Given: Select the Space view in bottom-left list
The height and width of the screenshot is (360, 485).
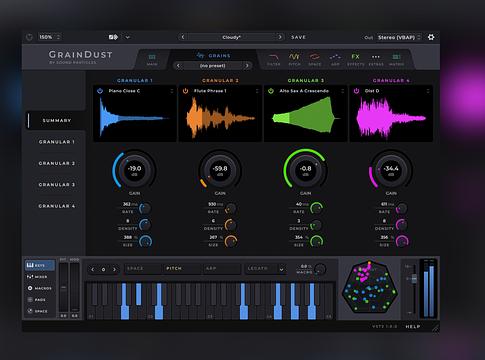Looking at the screenshot, I should [37, 311].
